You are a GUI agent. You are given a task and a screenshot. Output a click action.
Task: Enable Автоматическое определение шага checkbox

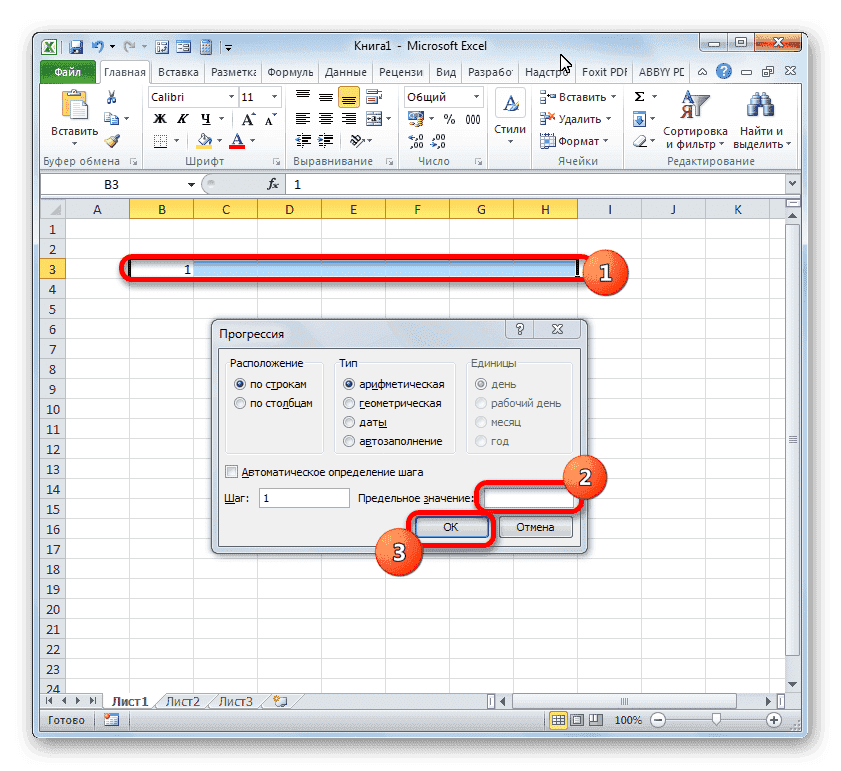point(231,471)
